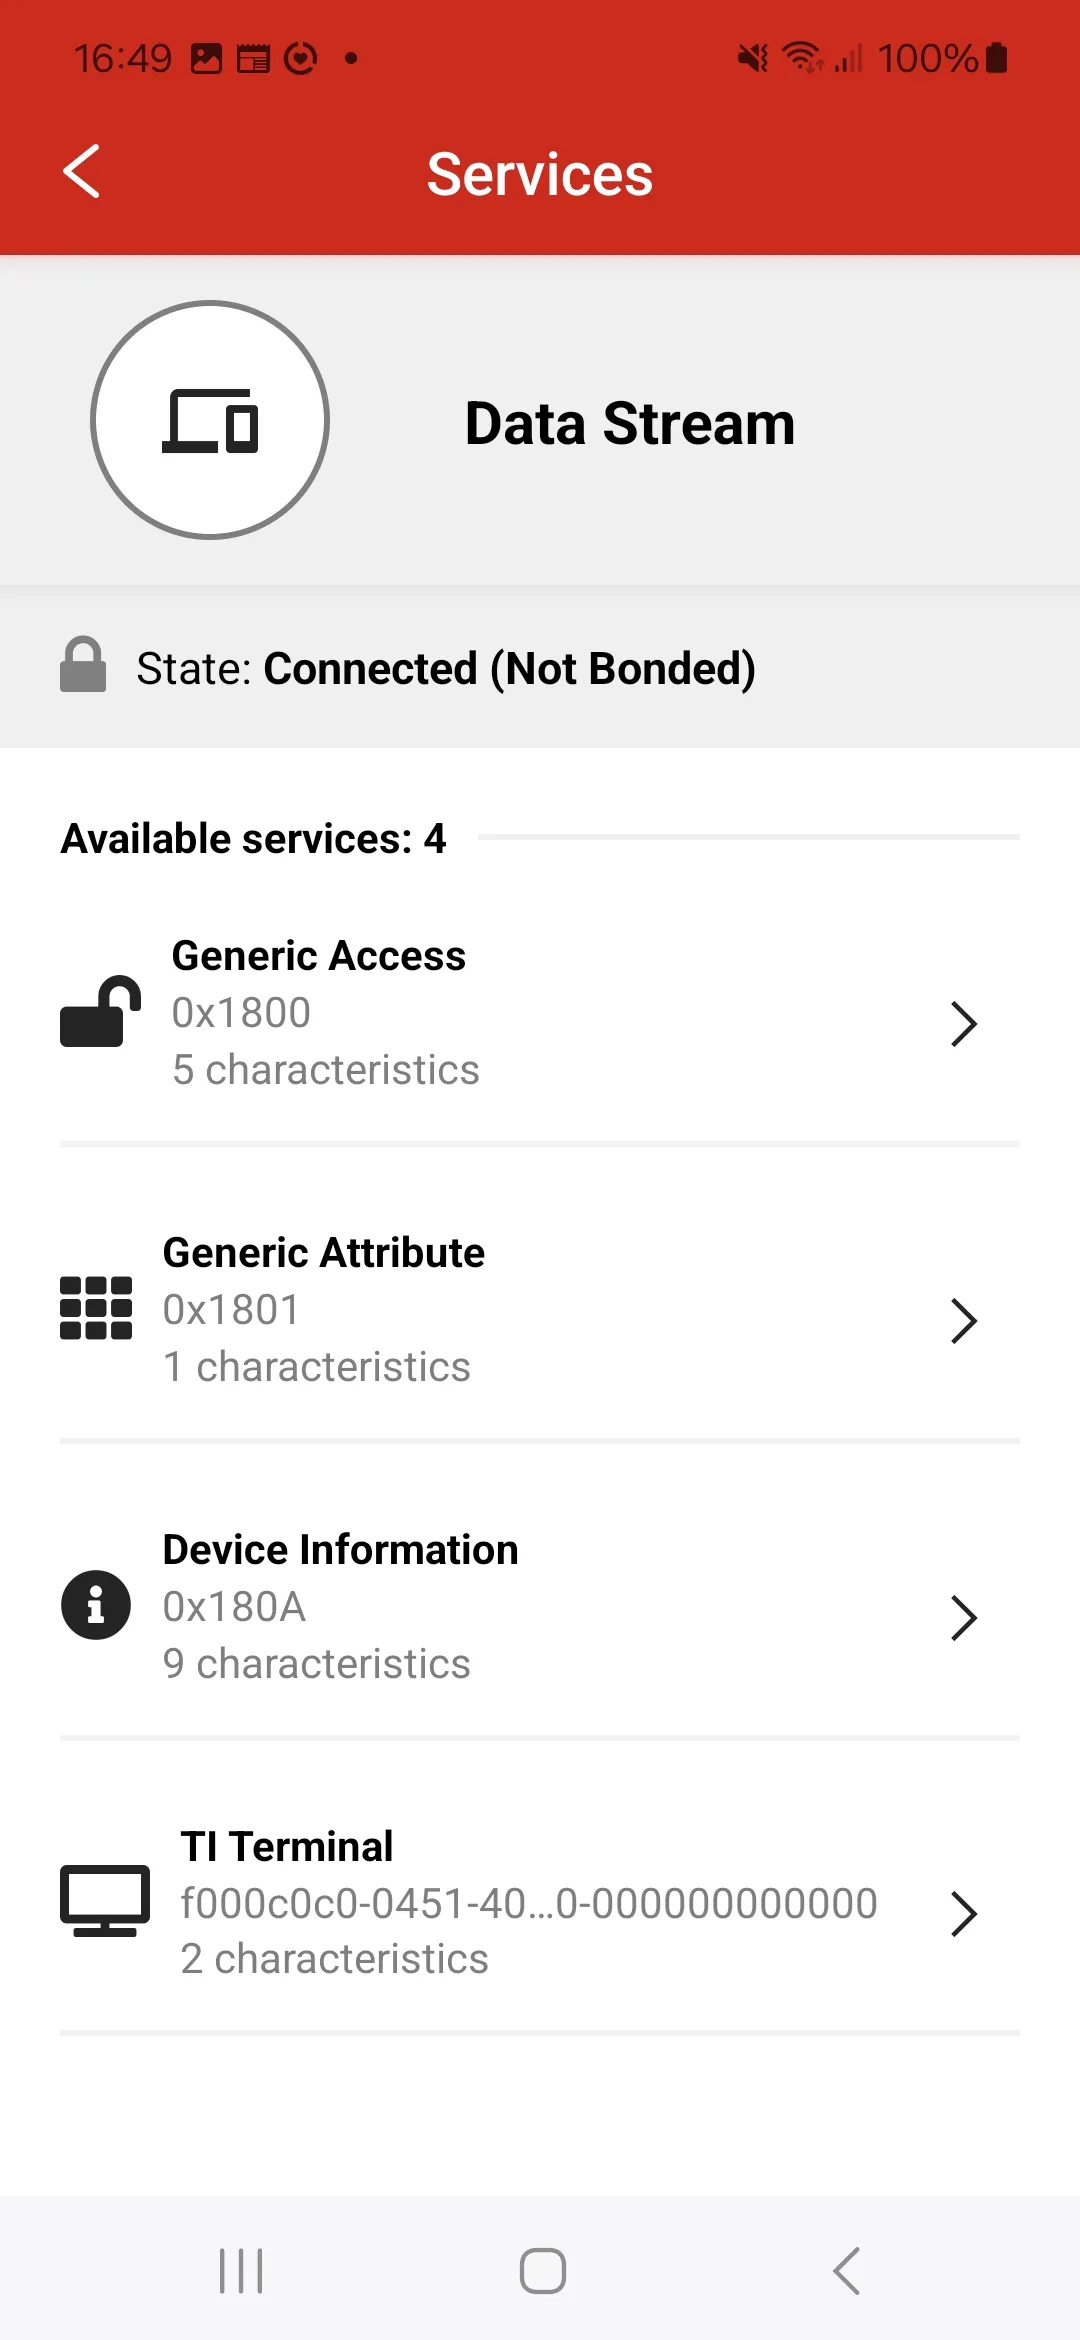Tap the Generic Access unlocked padlock icon
Viewport: 1080px width, 2340px height.
point(99,1012)
